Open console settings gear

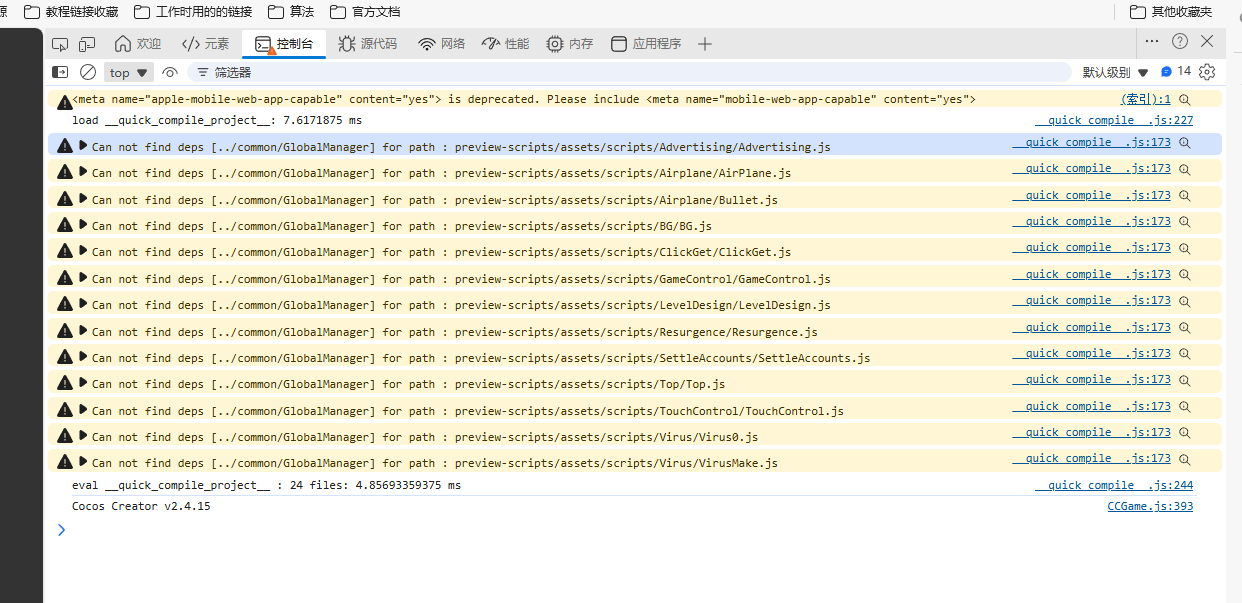(x=1207, y=72)
